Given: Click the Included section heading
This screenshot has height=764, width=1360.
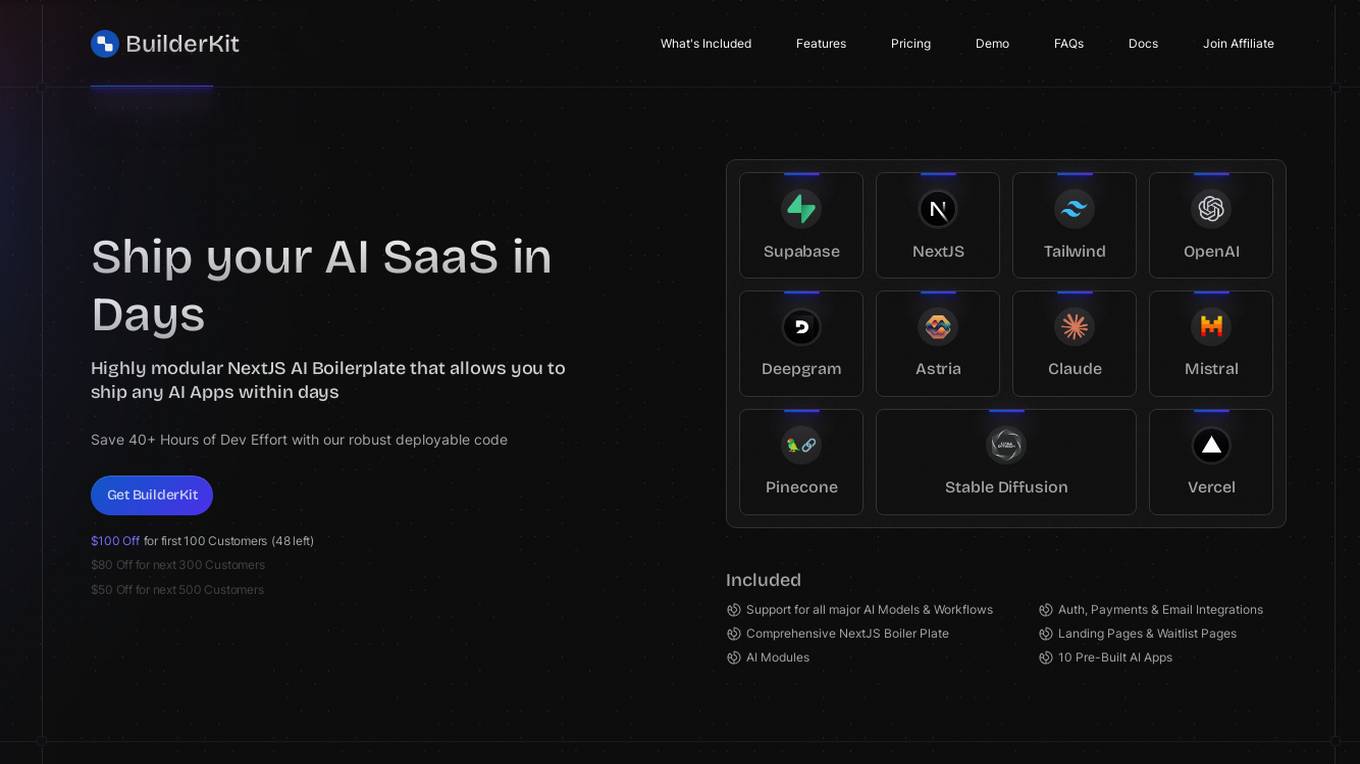Looking at the screenshot, I should (x=763, y=580).
